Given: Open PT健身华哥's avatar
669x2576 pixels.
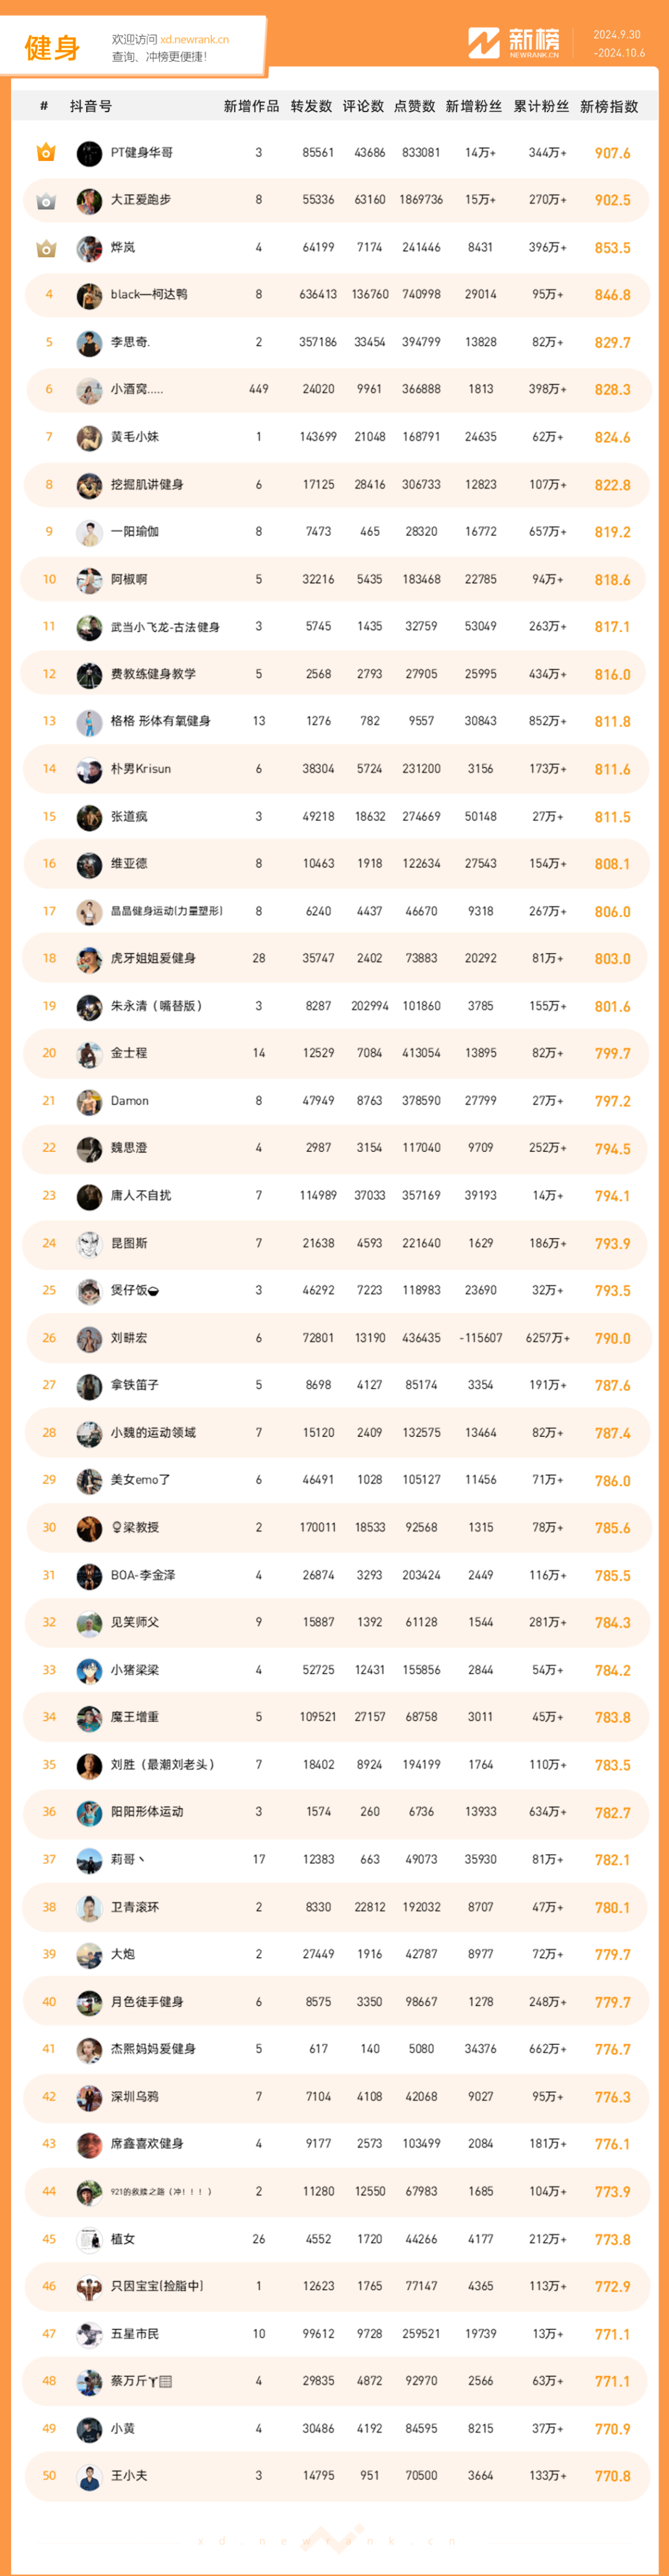Looking at the screenshot, I should tap(89, 153).
